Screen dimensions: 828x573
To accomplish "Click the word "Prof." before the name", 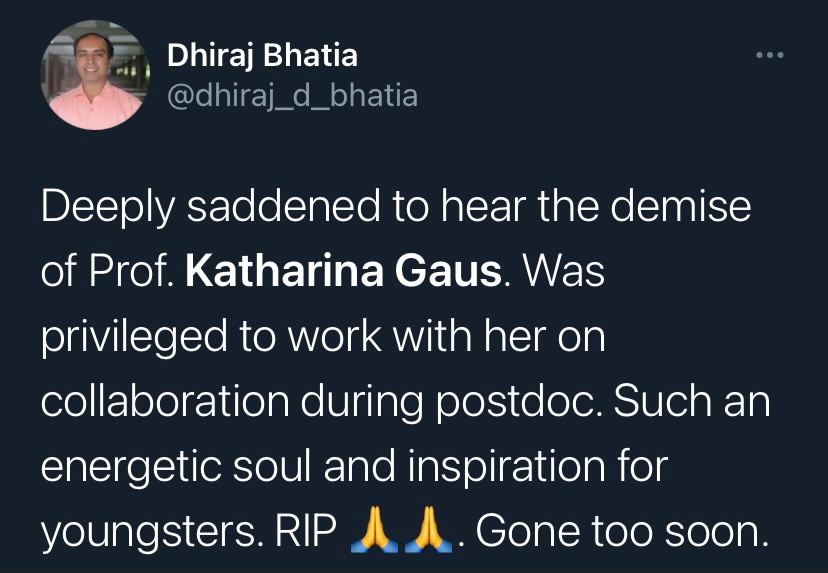I will pos(136,273).
